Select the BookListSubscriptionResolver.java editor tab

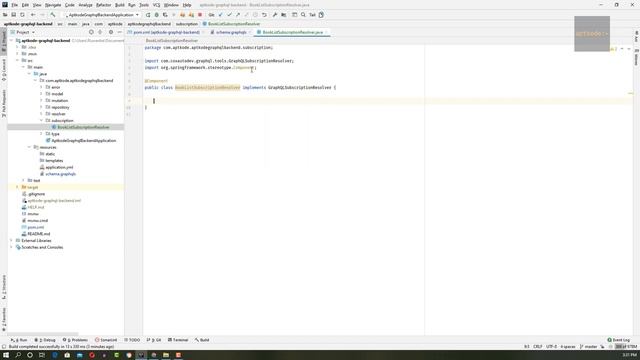292,32
